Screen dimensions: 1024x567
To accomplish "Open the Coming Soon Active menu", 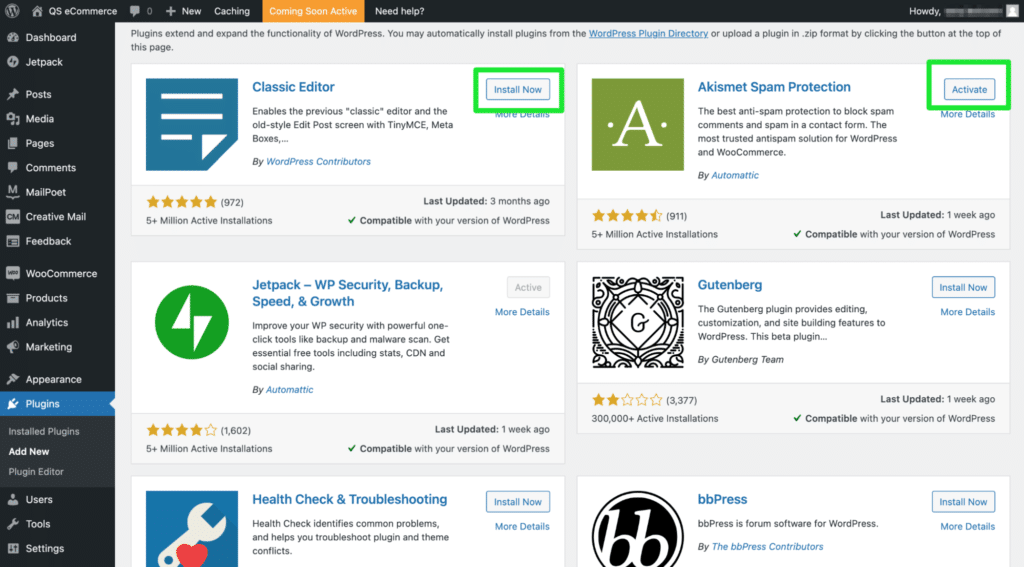I will (x=313, y=11).
